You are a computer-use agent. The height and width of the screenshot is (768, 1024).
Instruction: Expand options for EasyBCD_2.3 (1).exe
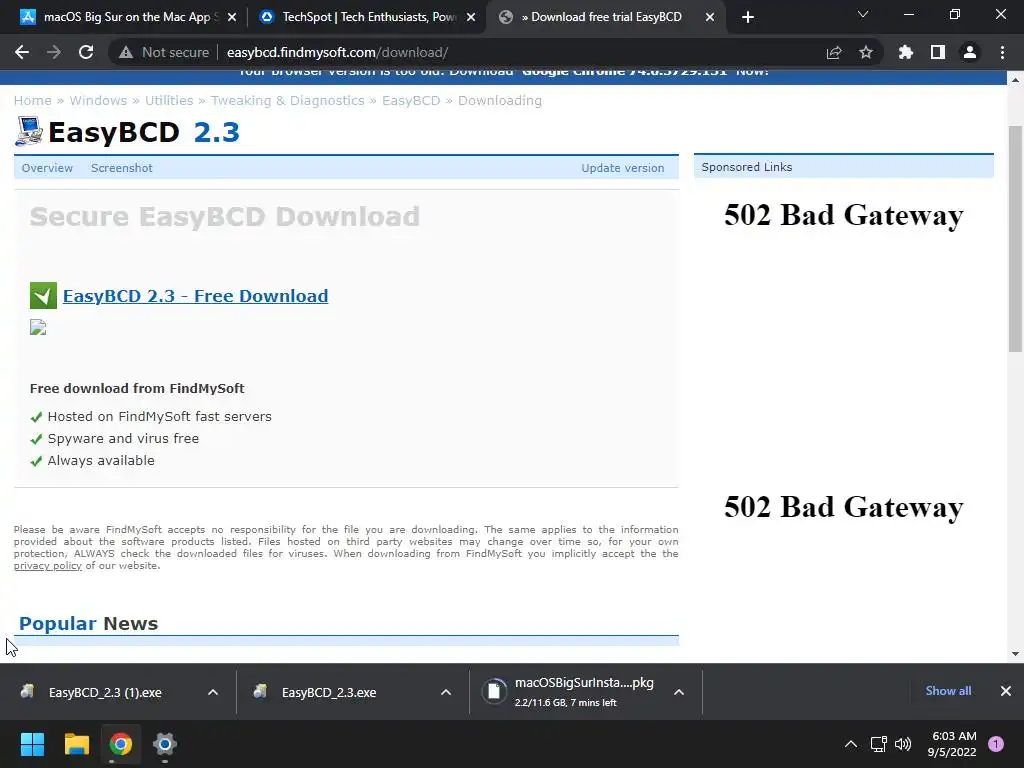(x=213, y=692)
